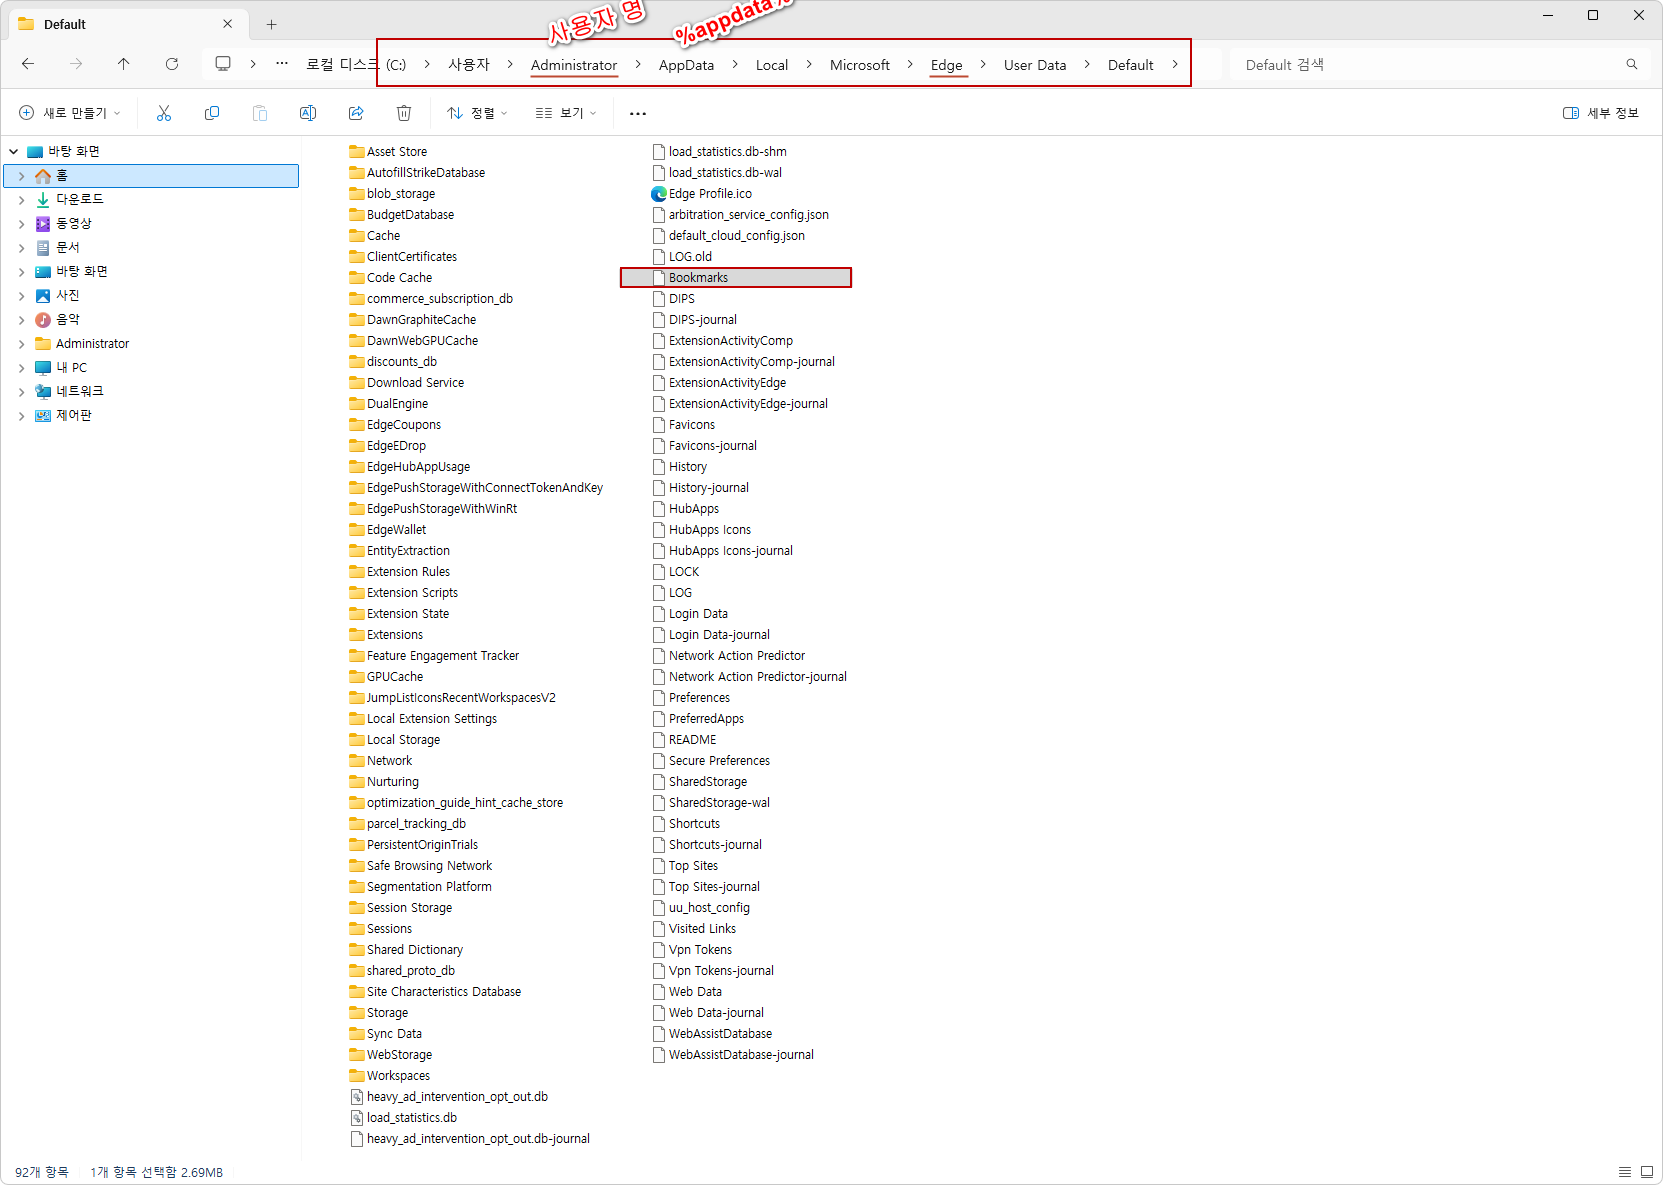Click the AppData breadcrumb segment
Screen dimensions: 1663x1185
(686, 65)
